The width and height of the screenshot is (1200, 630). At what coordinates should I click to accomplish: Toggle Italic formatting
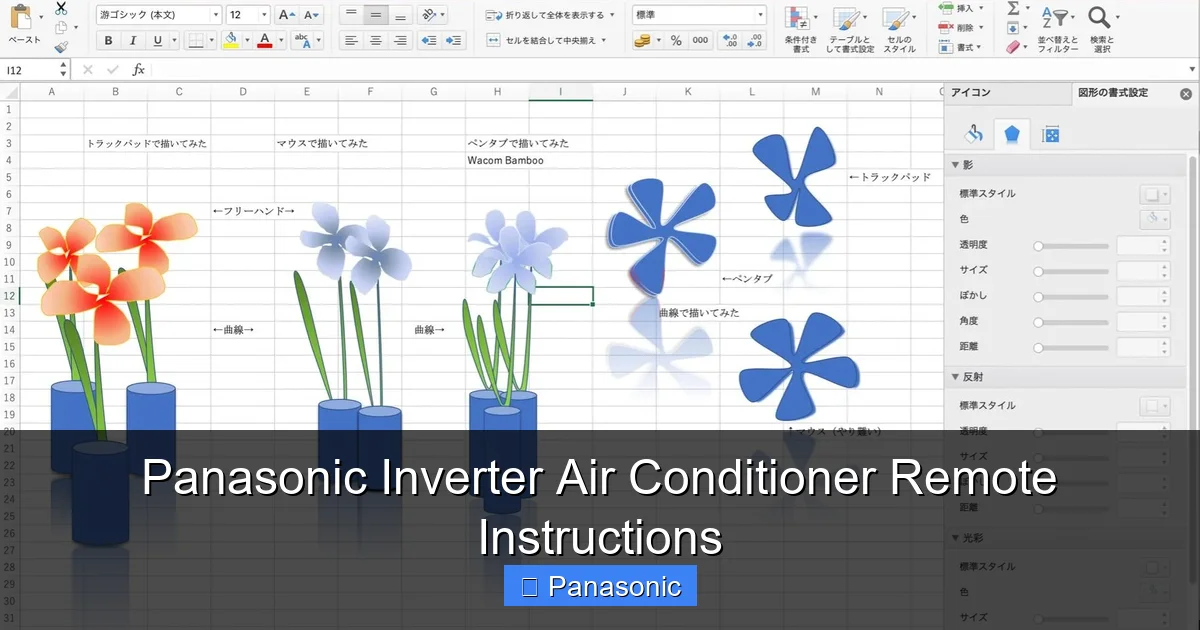[x=133, y=40]
